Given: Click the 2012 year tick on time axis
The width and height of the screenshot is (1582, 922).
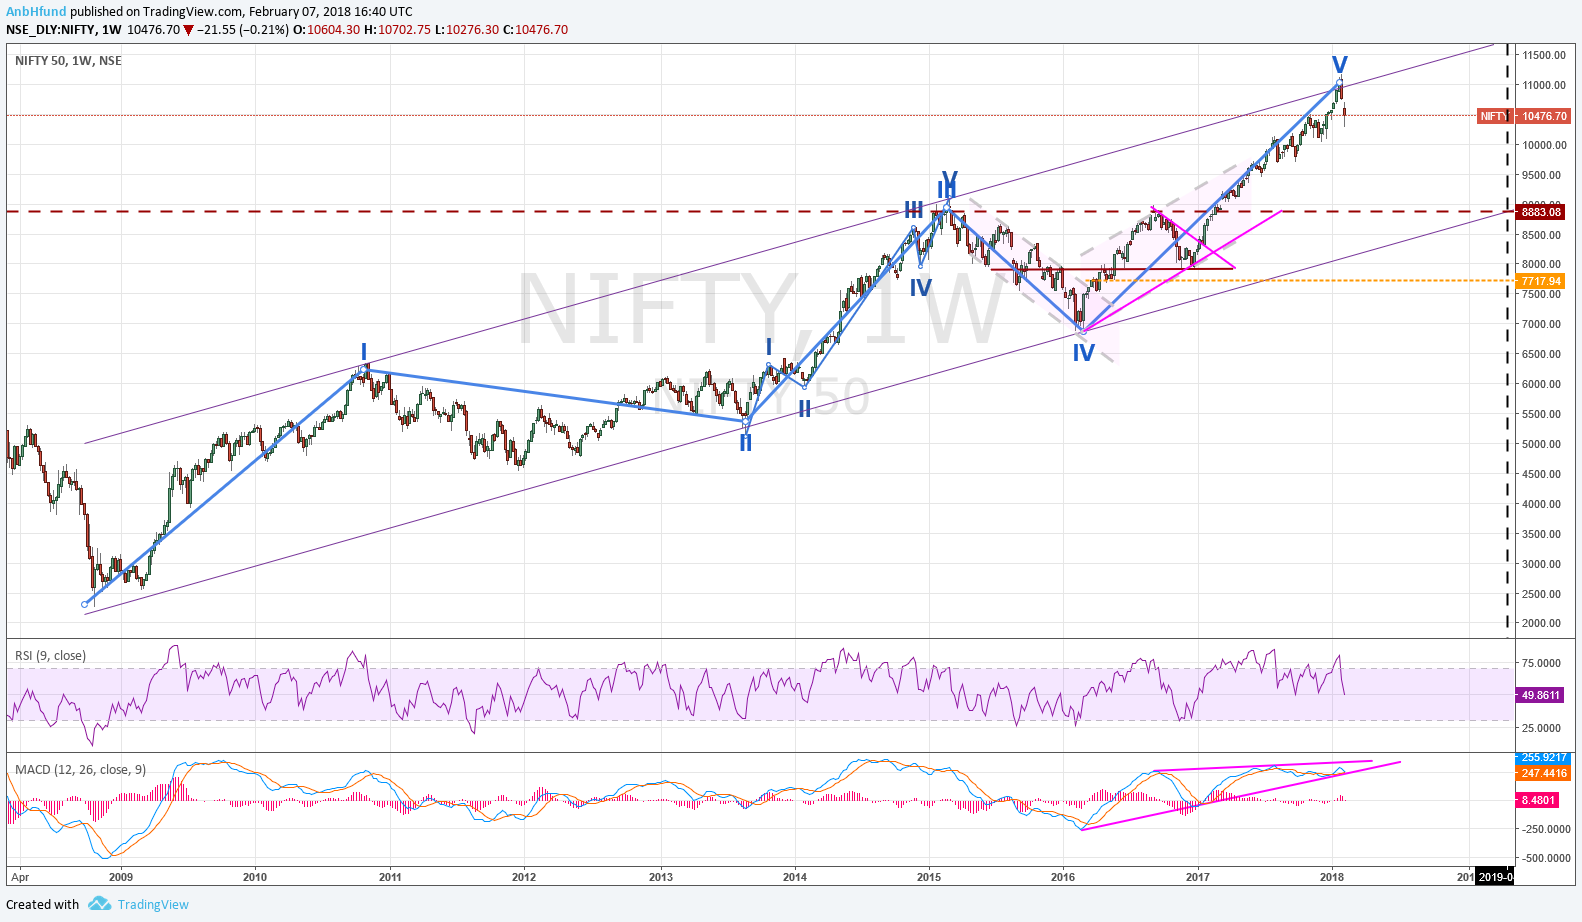Looking at the screenshot, I should click(x=524, y=877).
